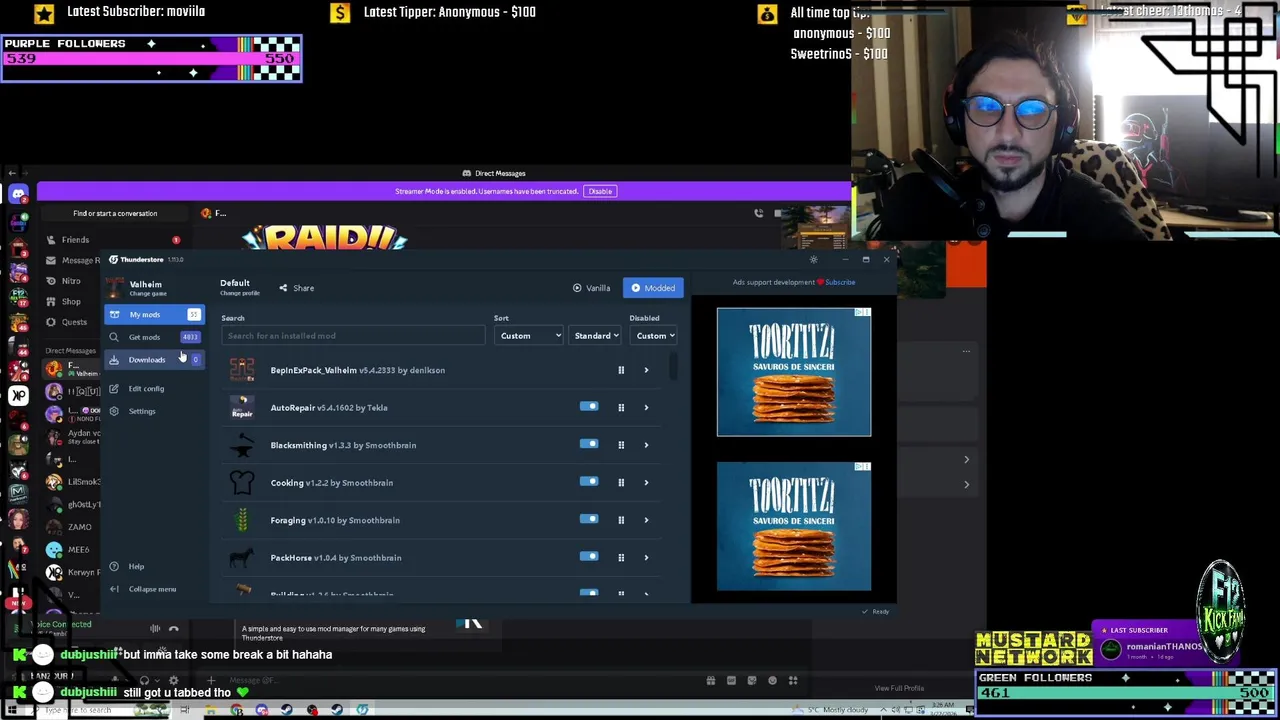This screenshot has height=720, width=1280.
Task: Click Thunderstore theme toggle sun icon
Action: 813,260
